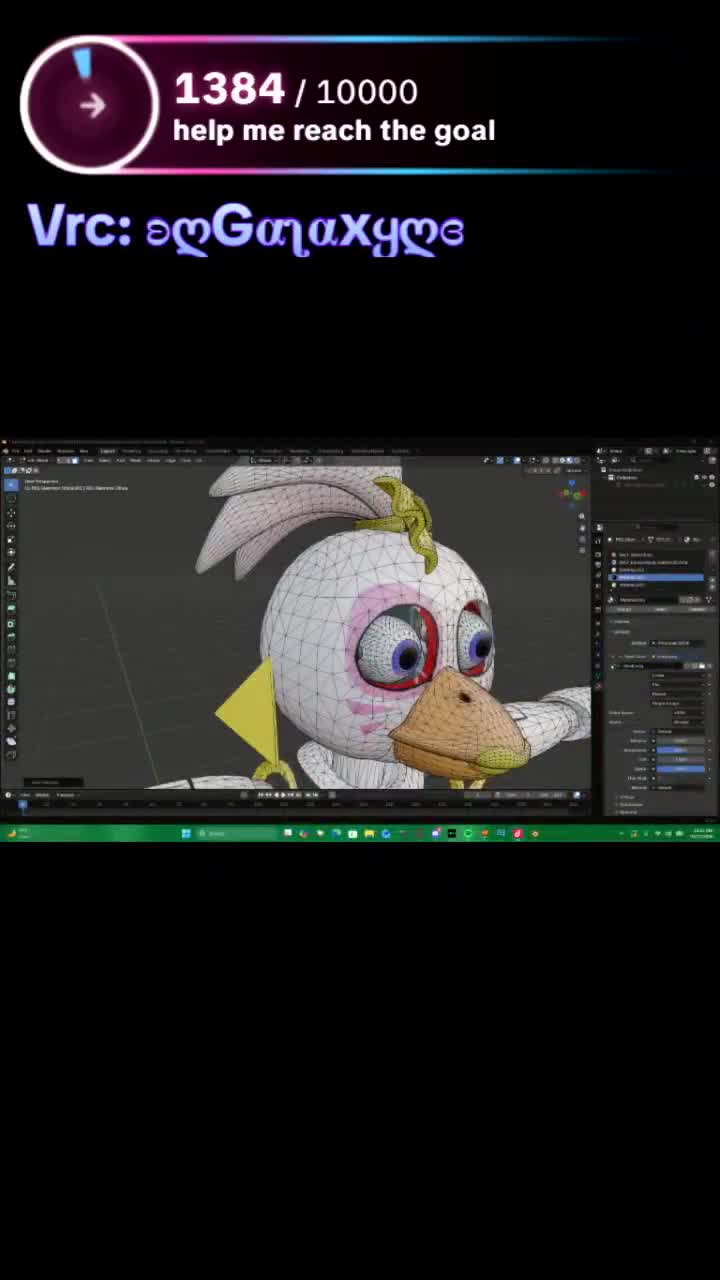Enable face select mode
Viewport: 720px width, 1280px height.
[x=75, y=460]
